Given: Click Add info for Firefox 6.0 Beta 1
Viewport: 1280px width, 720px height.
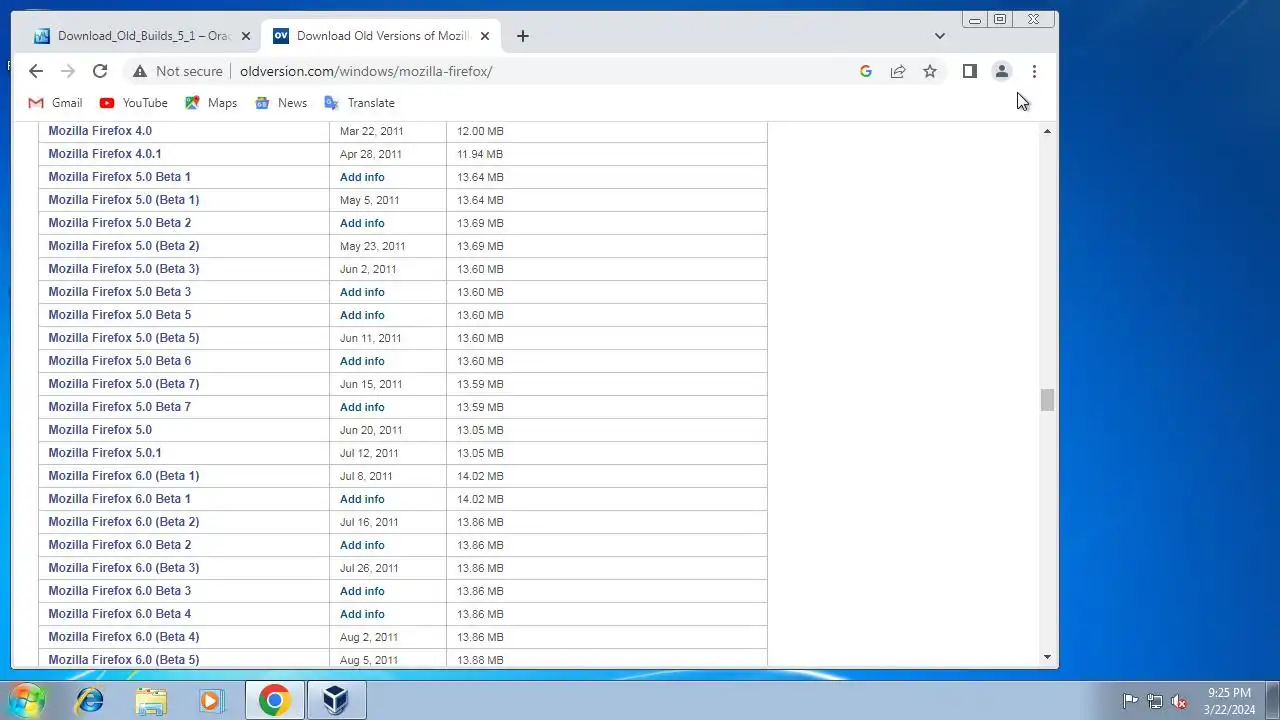Looking at the screenshot, I should pos(362,499).
